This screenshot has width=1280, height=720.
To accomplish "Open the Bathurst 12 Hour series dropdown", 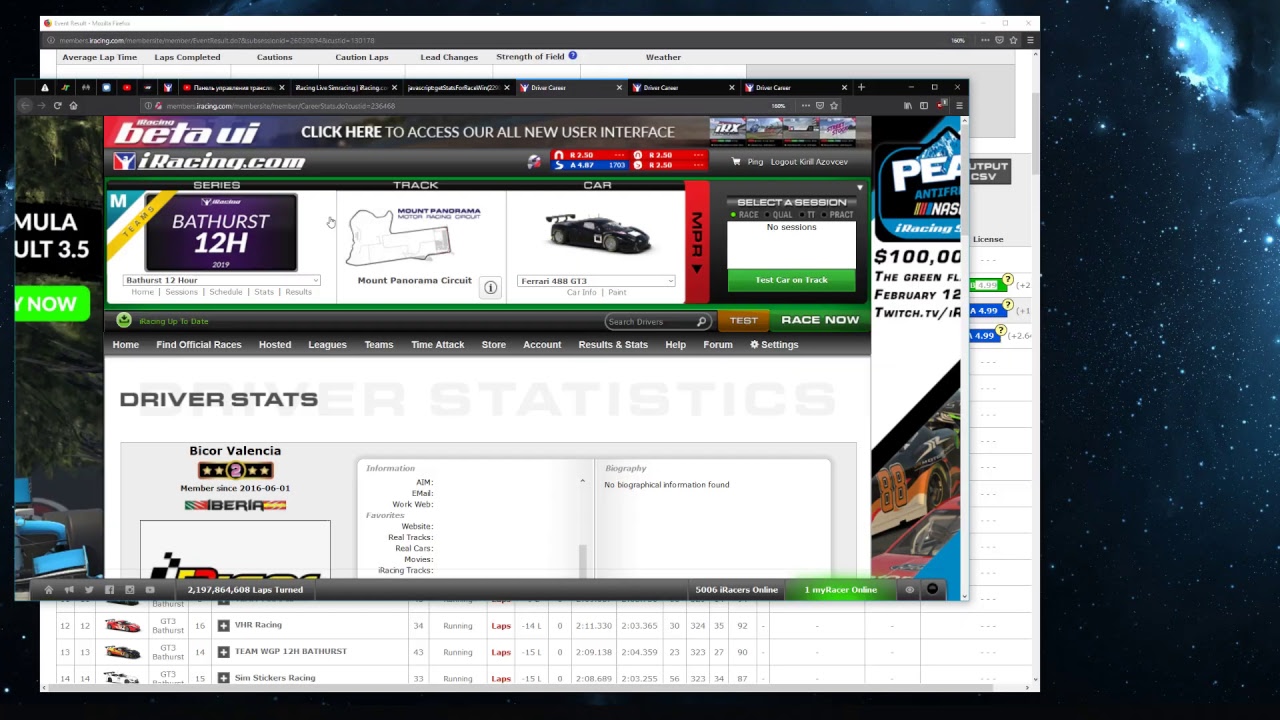I will coord(221,281).
